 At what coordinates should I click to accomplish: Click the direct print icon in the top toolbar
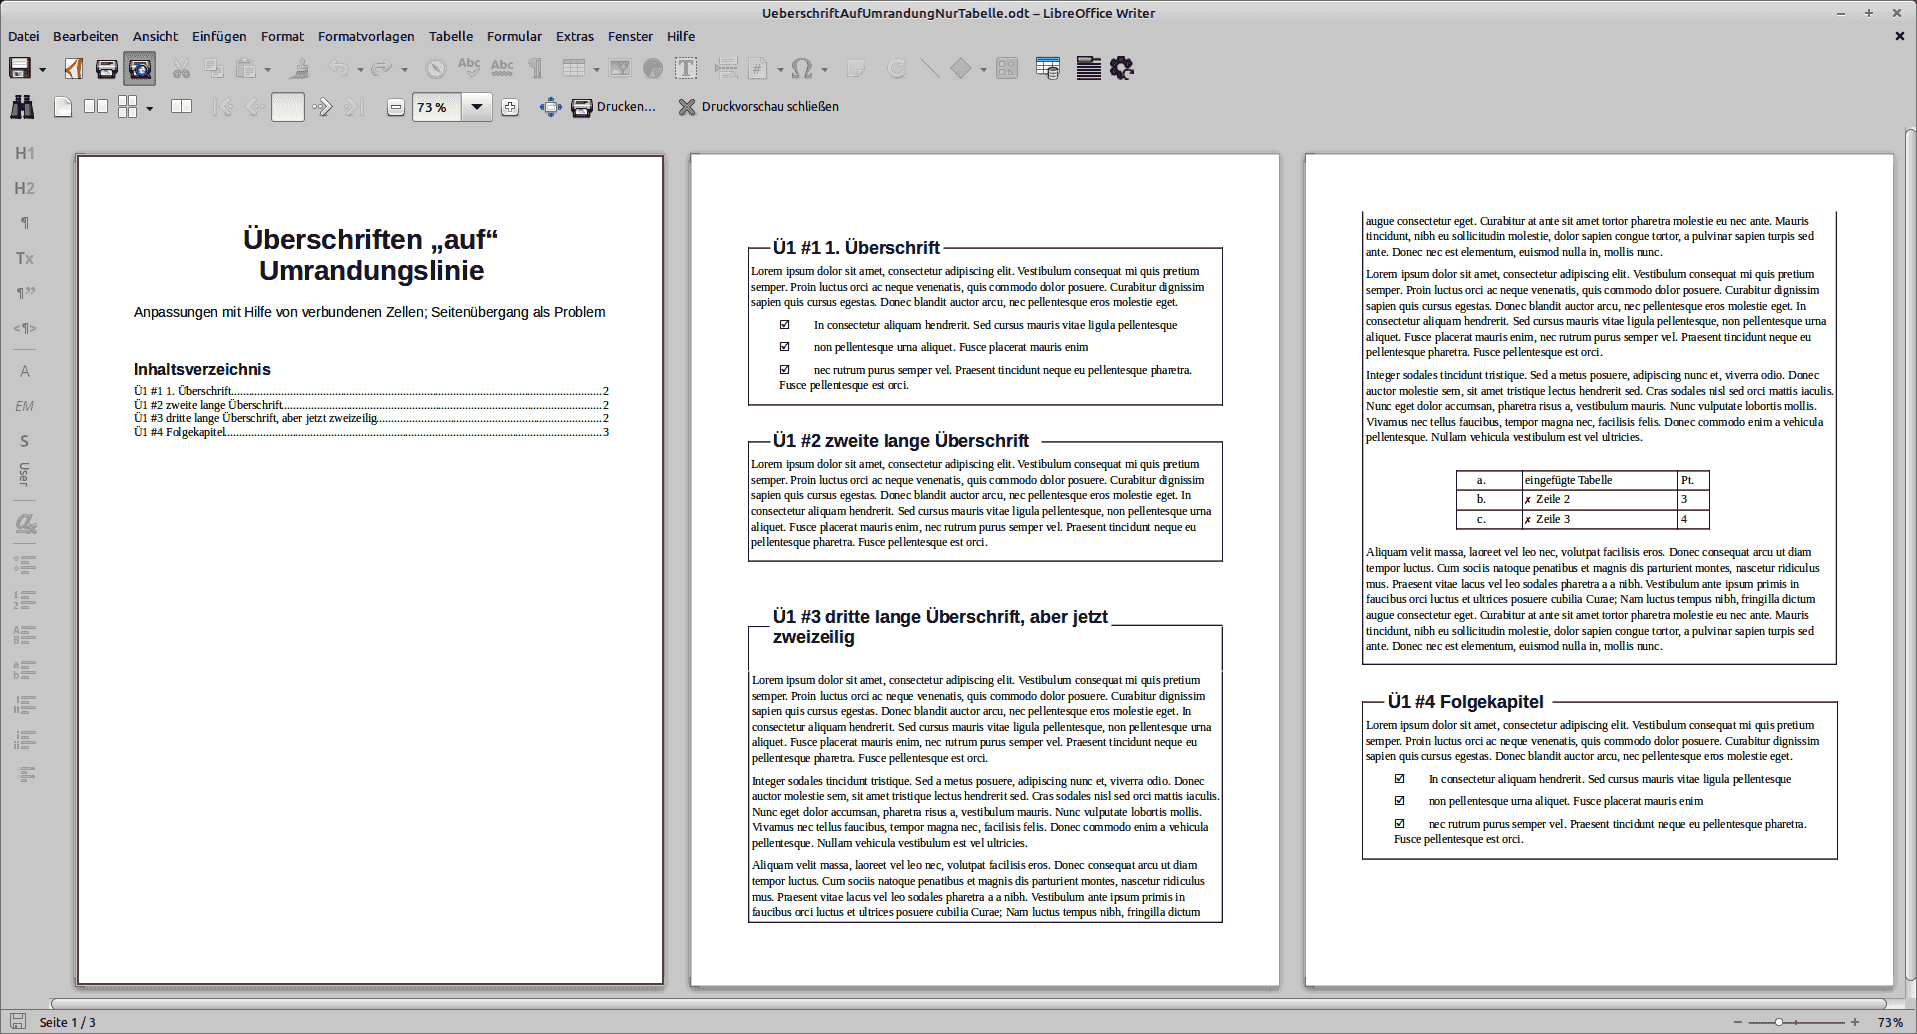tap(107, 68)
